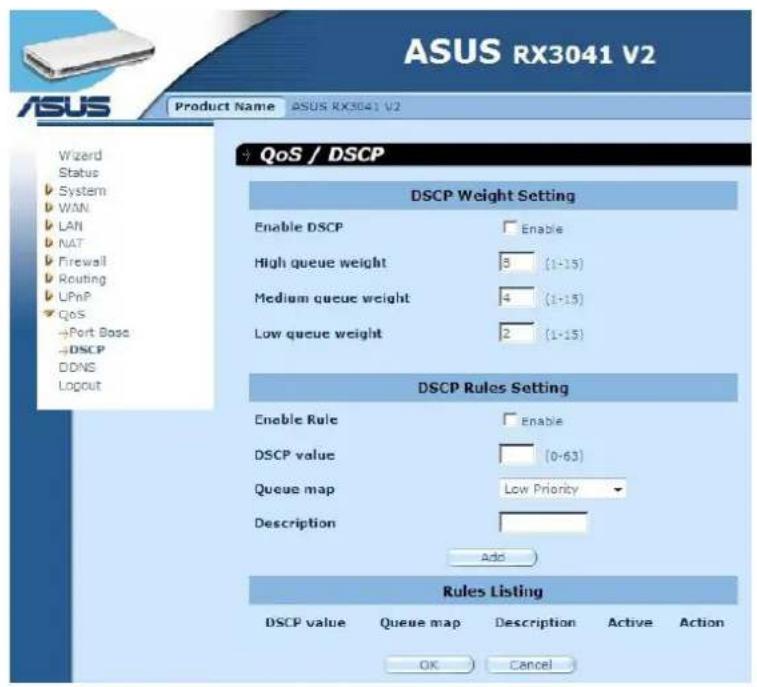Viewport: 757px width, 687px height.
Task: Click the Medium queue weight field
Action: coord(517,297)
